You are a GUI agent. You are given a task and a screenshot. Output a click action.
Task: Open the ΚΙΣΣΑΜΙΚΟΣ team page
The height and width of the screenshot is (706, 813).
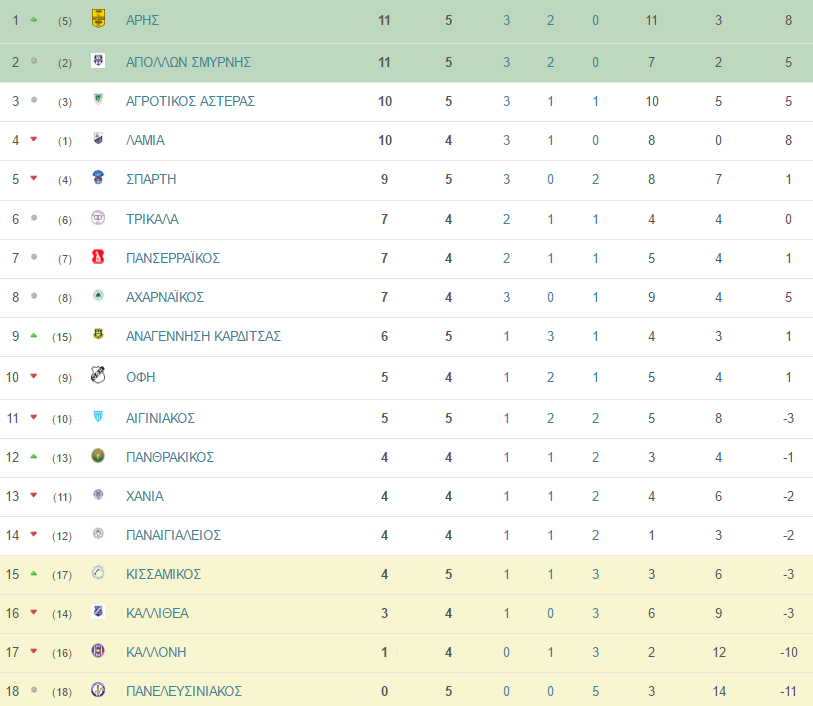coord(163,574)
